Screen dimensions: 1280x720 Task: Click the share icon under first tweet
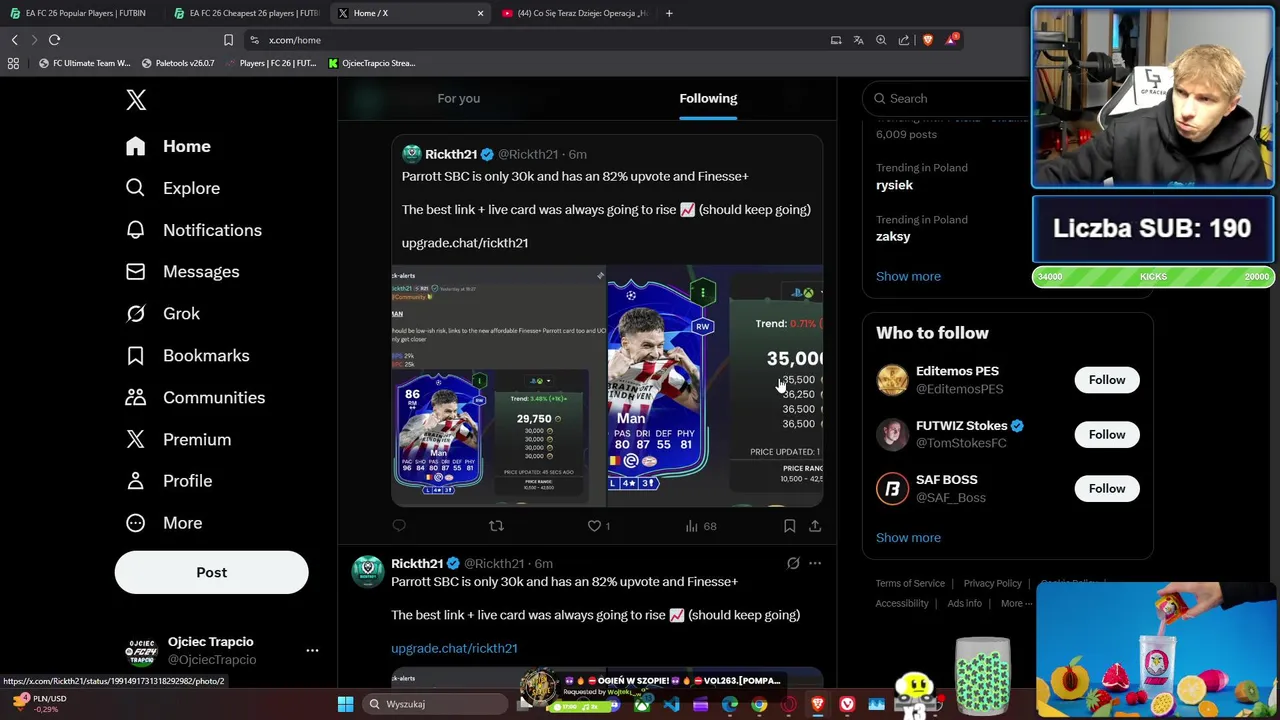[x=815, y=526]
